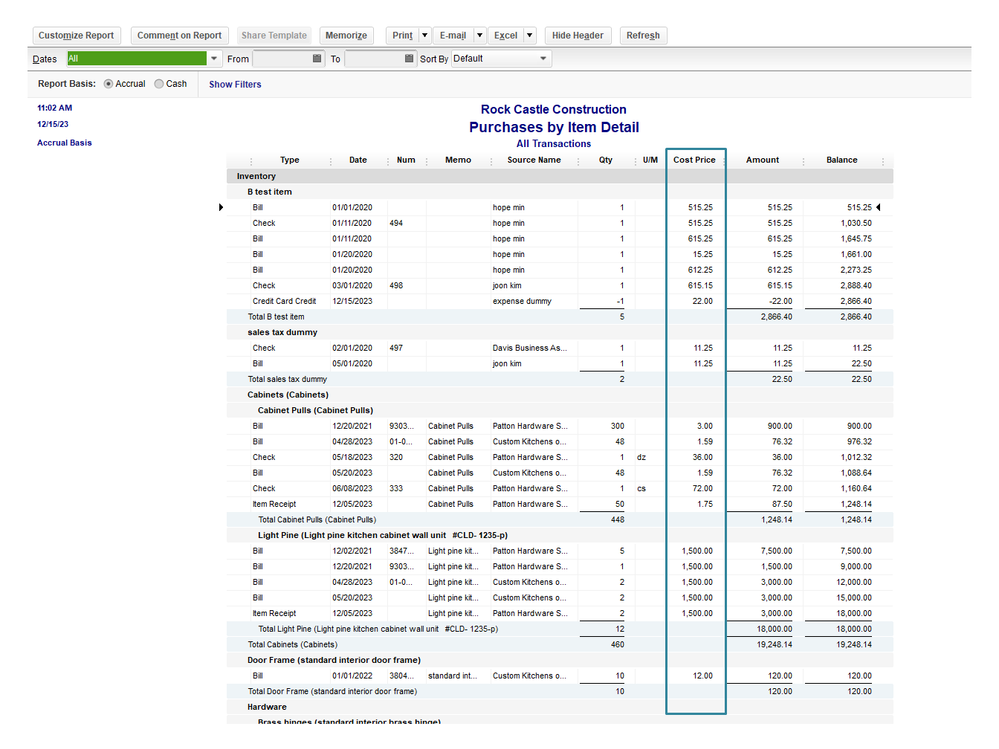Click the arrow marker right of the 515.25 balance
The image size is (999, 749).
(x=879, y=207)
